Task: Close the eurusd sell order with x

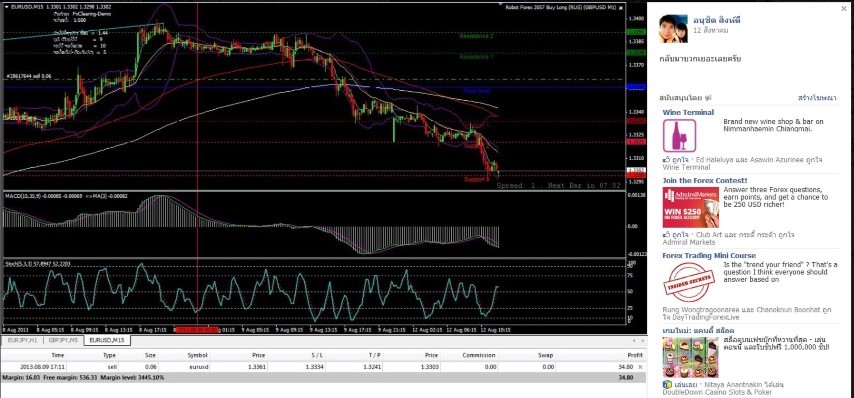Action: click(x=640, y=367)
